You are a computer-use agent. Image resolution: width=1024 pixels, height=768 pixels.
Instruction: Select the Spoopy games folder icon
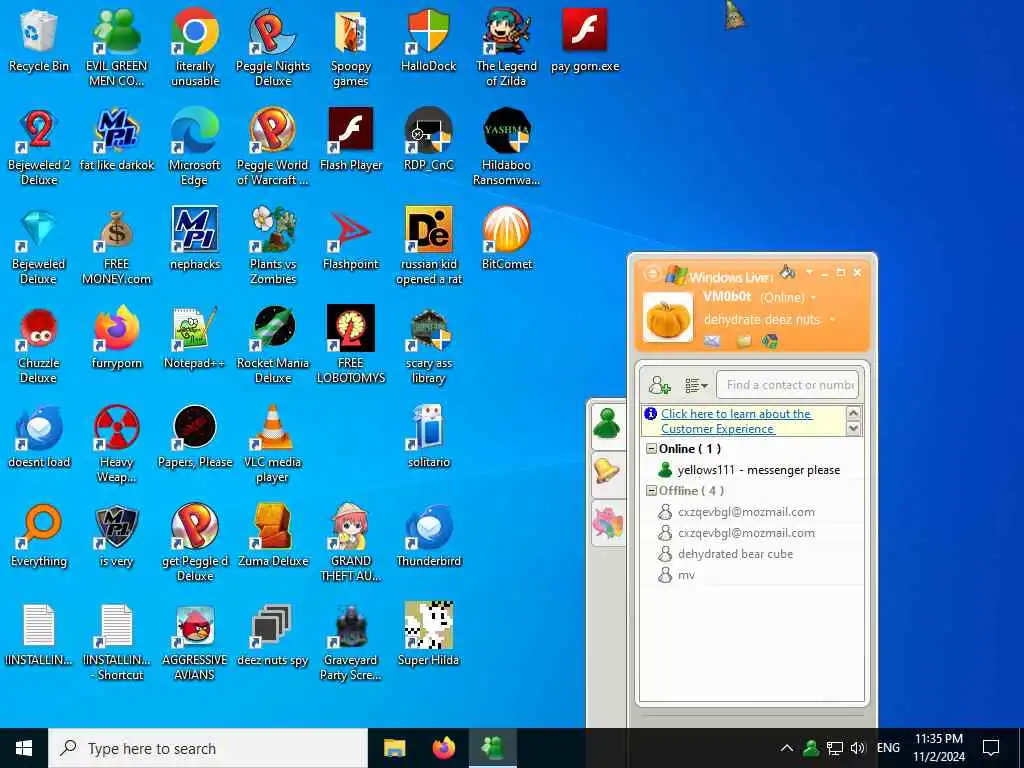point(351,48)
